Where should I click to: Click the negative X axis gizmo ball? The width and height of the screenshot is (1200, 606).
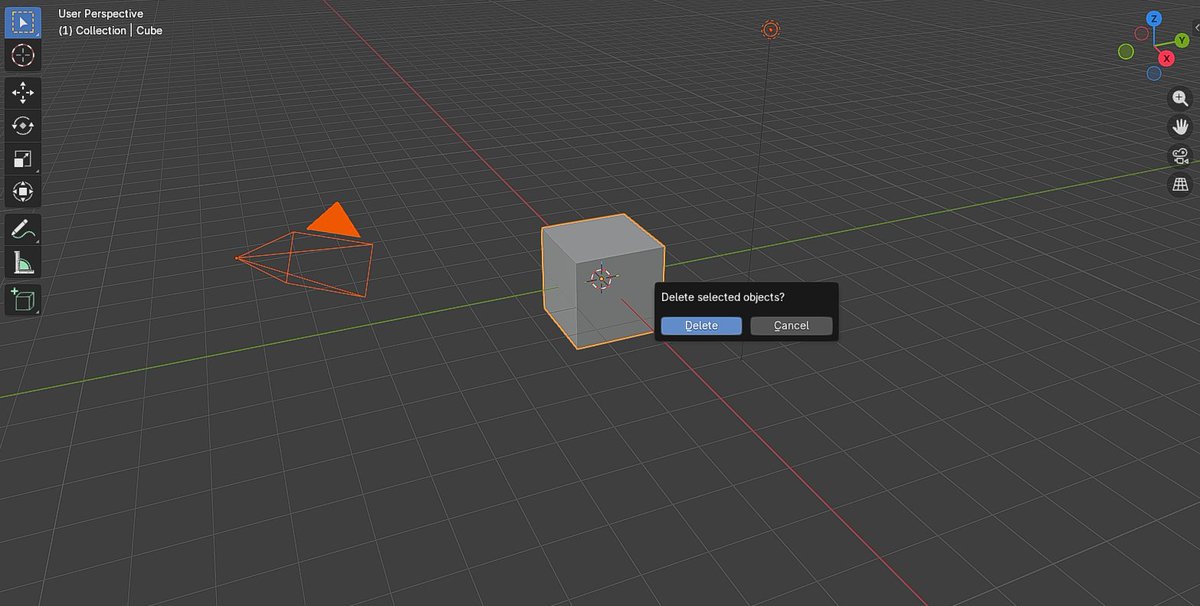1141,34
